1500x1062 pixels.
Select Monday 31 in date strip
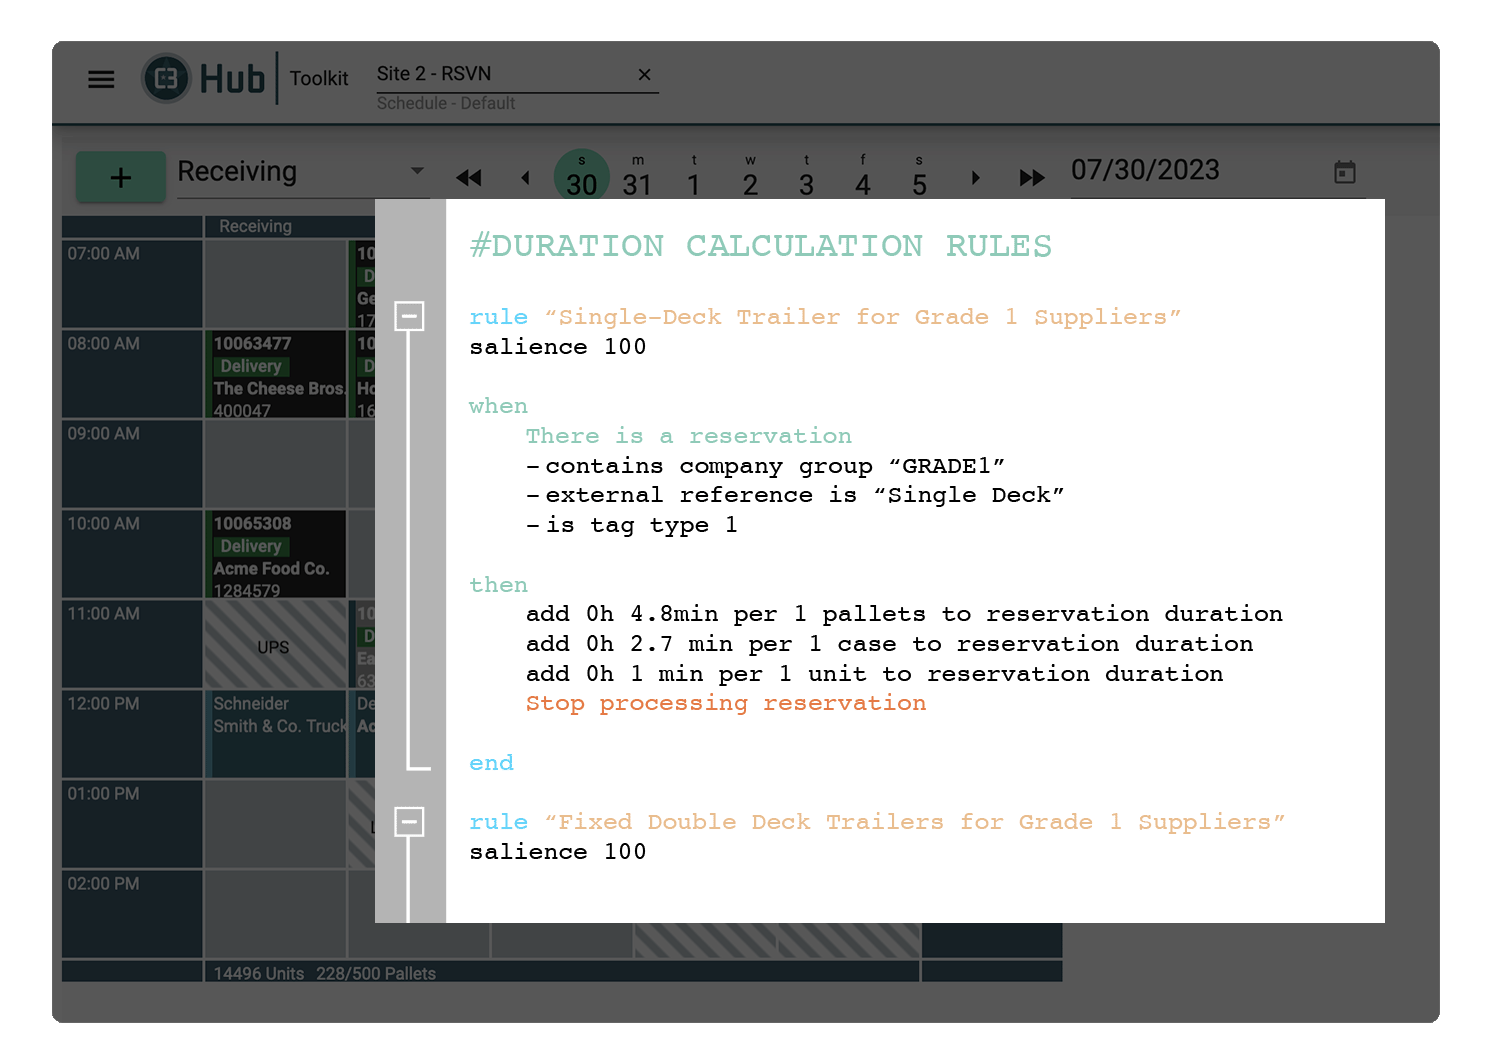[x=637, y=176]
